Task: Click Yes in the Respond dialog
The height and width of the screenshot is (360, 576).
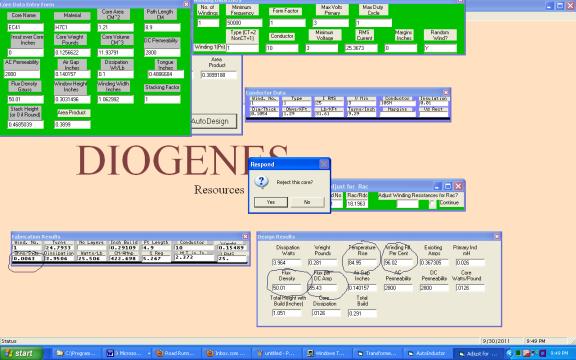Action: coord(271,202)
